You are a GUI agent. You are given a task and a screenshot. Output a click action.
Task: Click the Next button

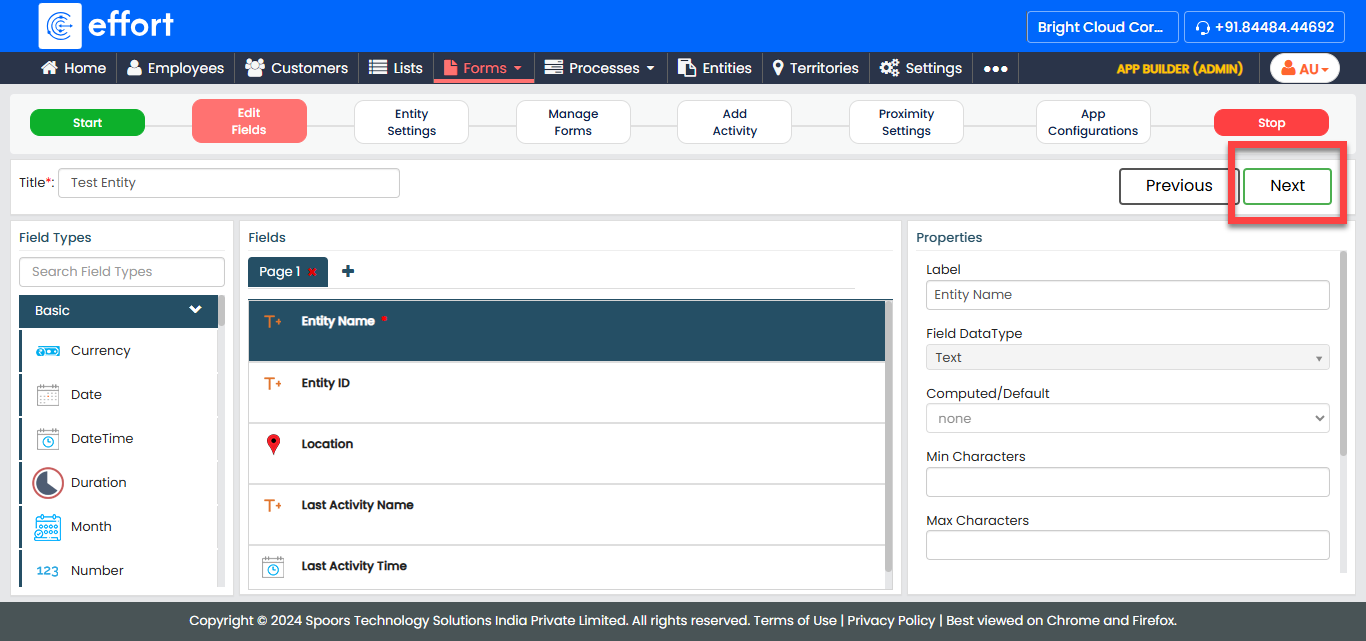(1287, 186)
